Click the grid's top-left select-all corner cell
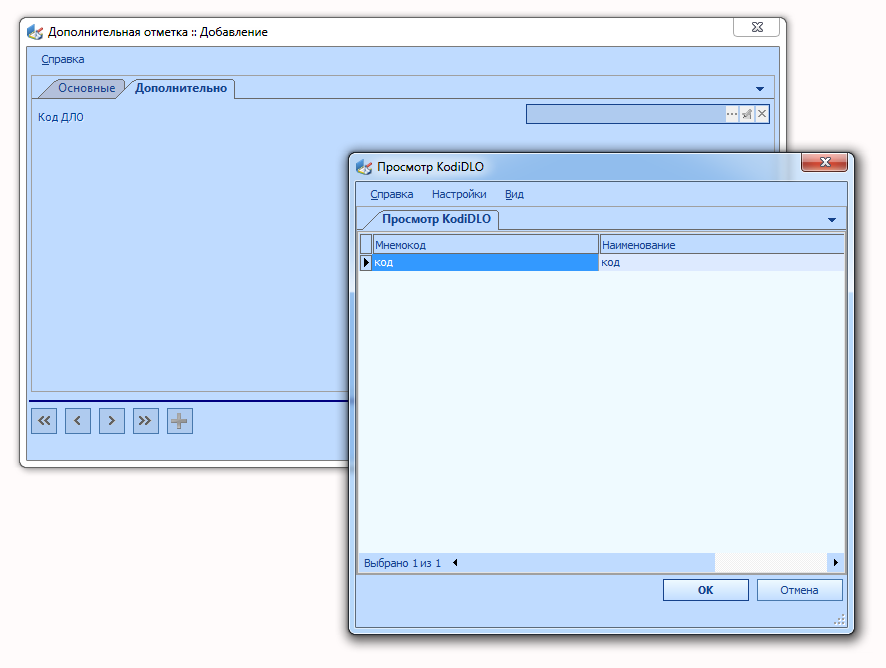 [366, 244]
